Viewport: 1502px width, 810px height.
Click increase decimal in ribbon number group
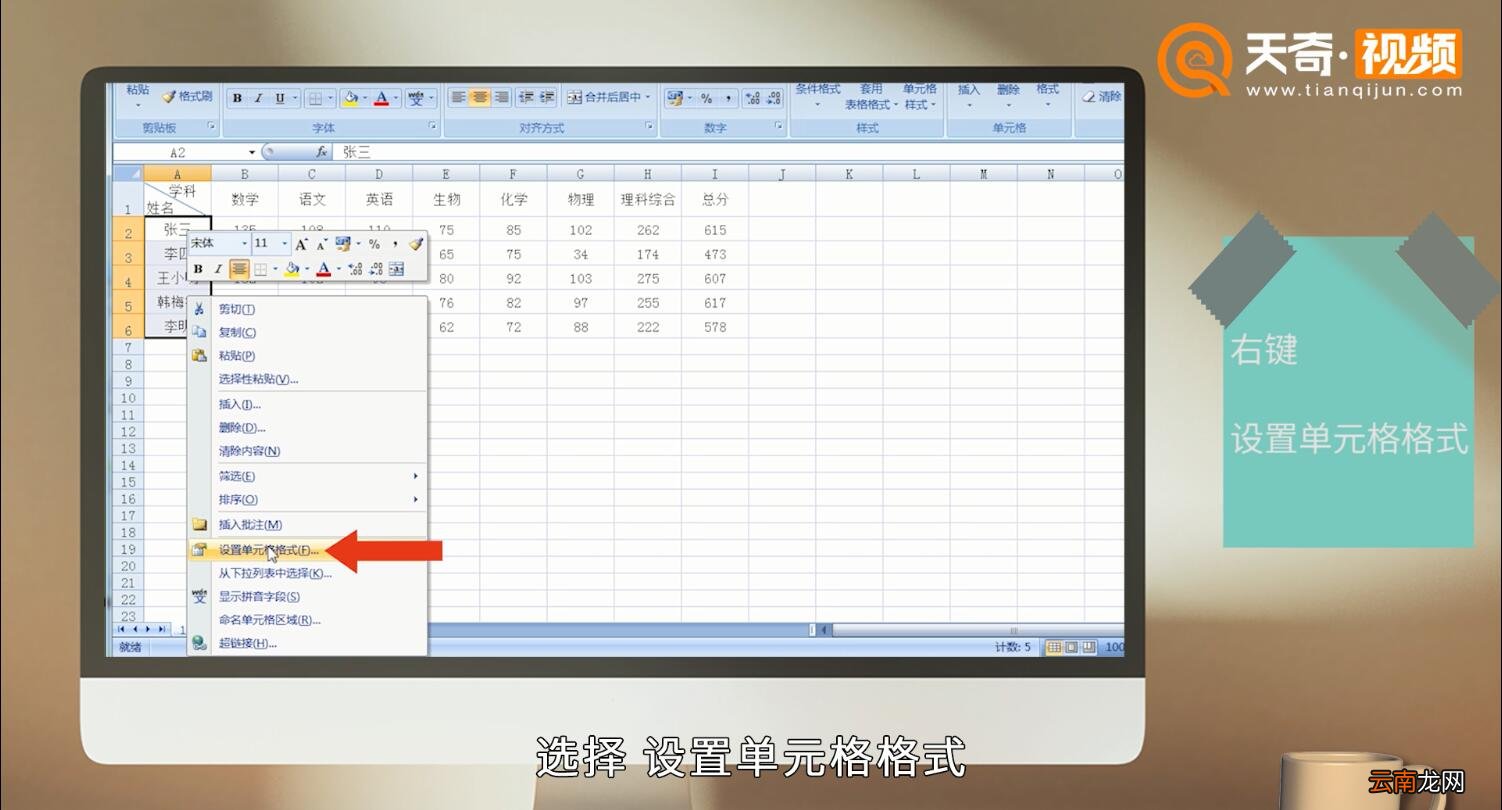[753, 99]
